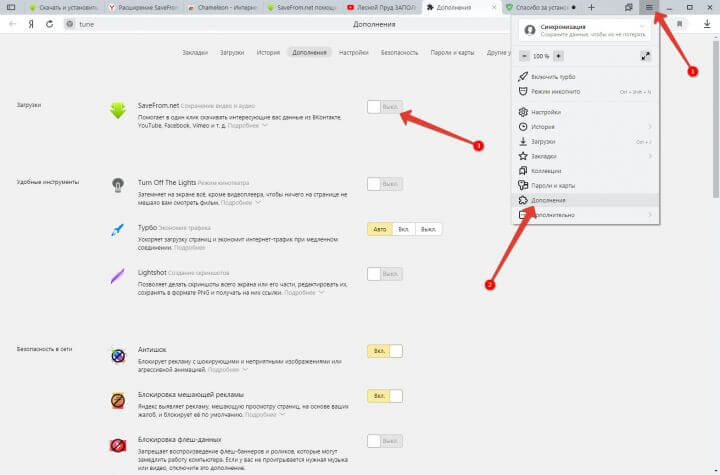Set Turbo mode to Авто
This screenshot has height=475, width=720.
coord(380,229)
